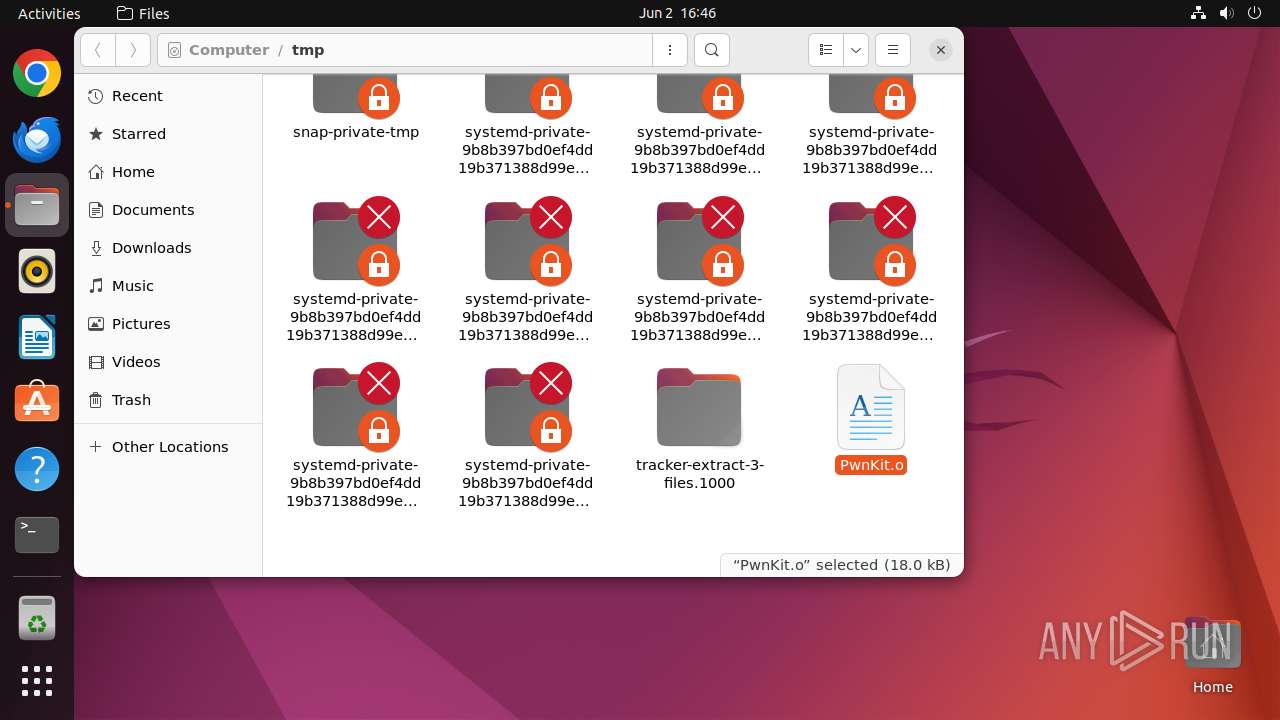1280x720 pixels.
Task: Go forward with the right arrow button
Action: tap(133, 50)
